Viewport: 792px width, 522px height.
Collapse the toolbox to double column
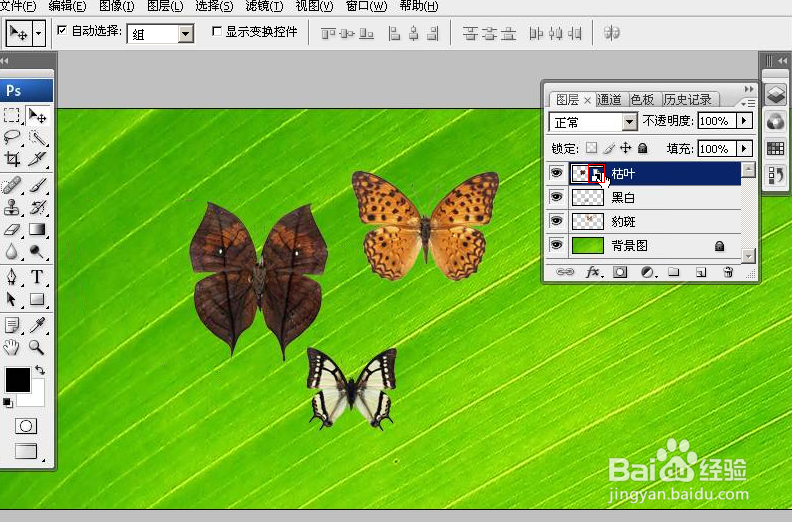coord(5,61)
